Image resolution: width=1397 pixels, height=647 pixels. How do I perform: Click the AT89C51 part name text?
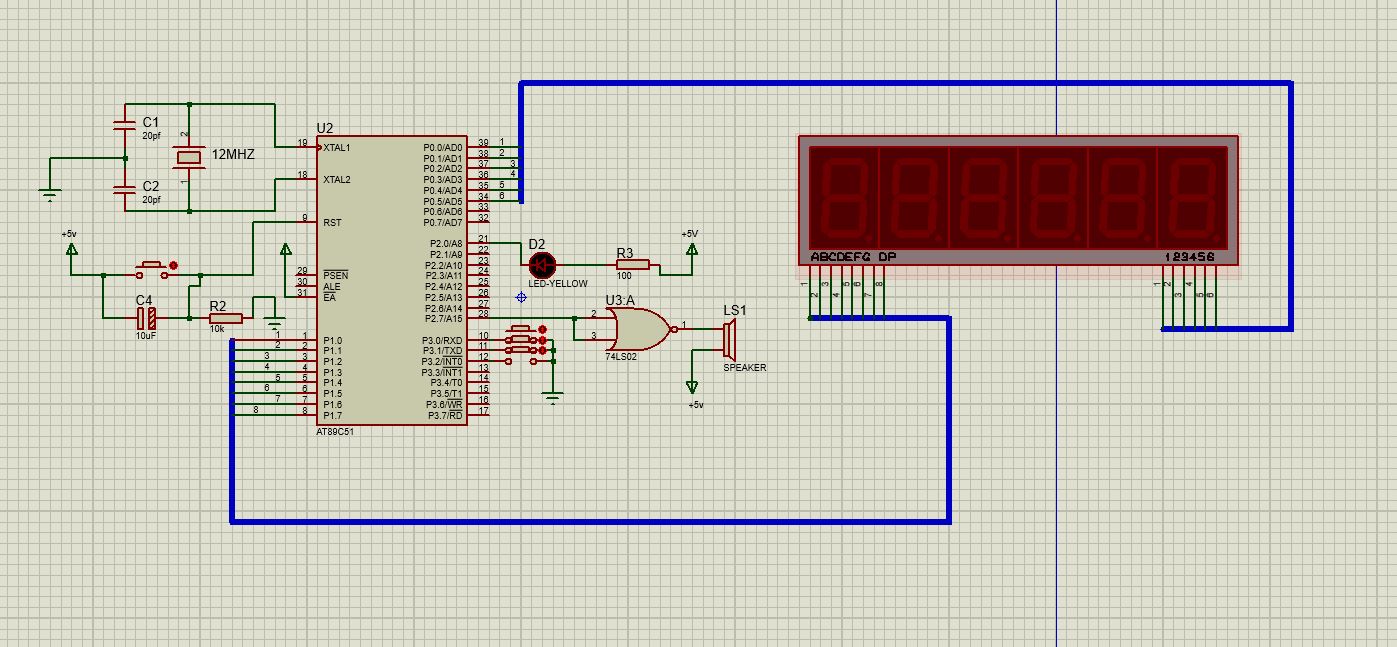pyautogui.click(x=335, y=432)
